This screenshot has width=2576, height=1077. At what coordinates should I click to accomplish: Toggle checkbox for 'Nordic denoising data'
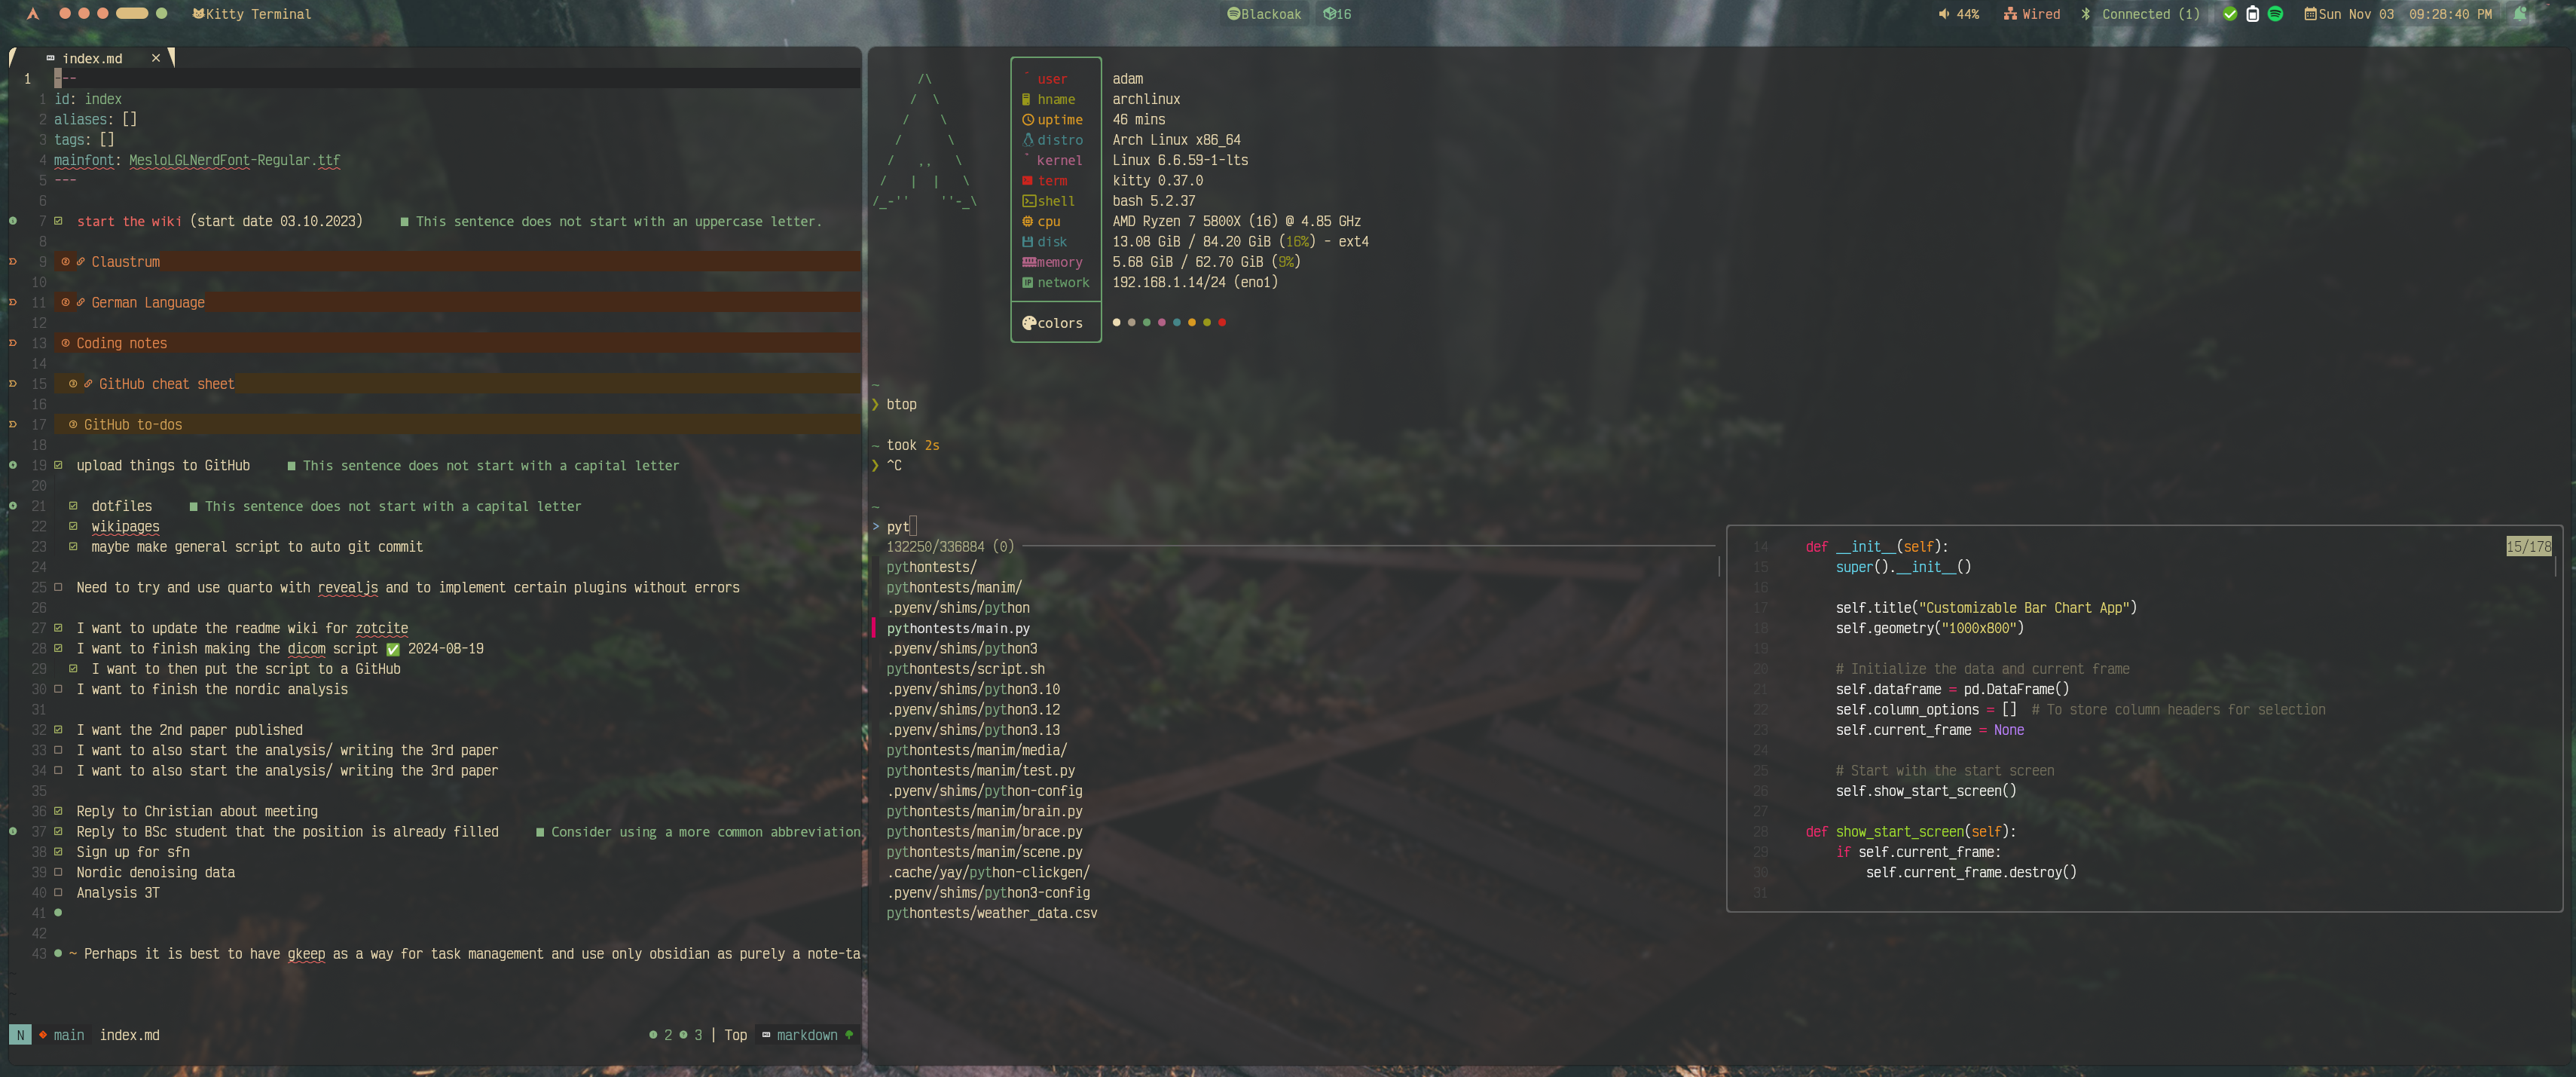click(58, 873)
